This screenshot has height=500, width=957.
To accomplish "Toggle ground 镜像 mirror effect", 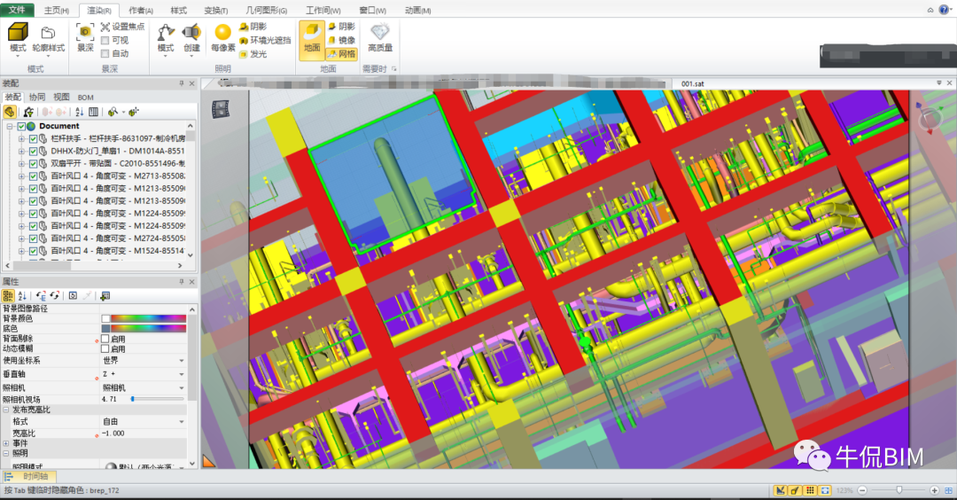I will [341, 40].
